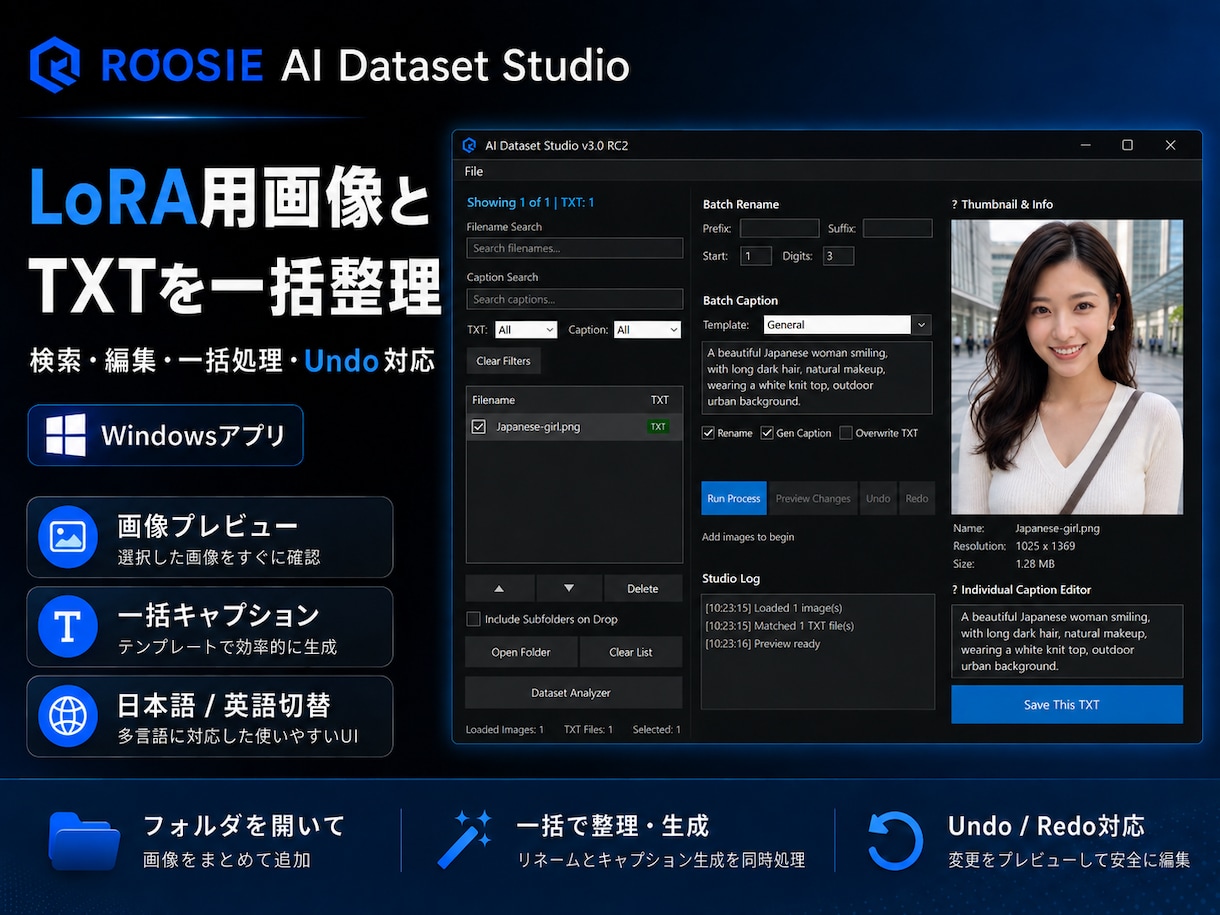Click the Individual Caption Editor text box
Viewport: 1220px width, 915px height.
1067,641
